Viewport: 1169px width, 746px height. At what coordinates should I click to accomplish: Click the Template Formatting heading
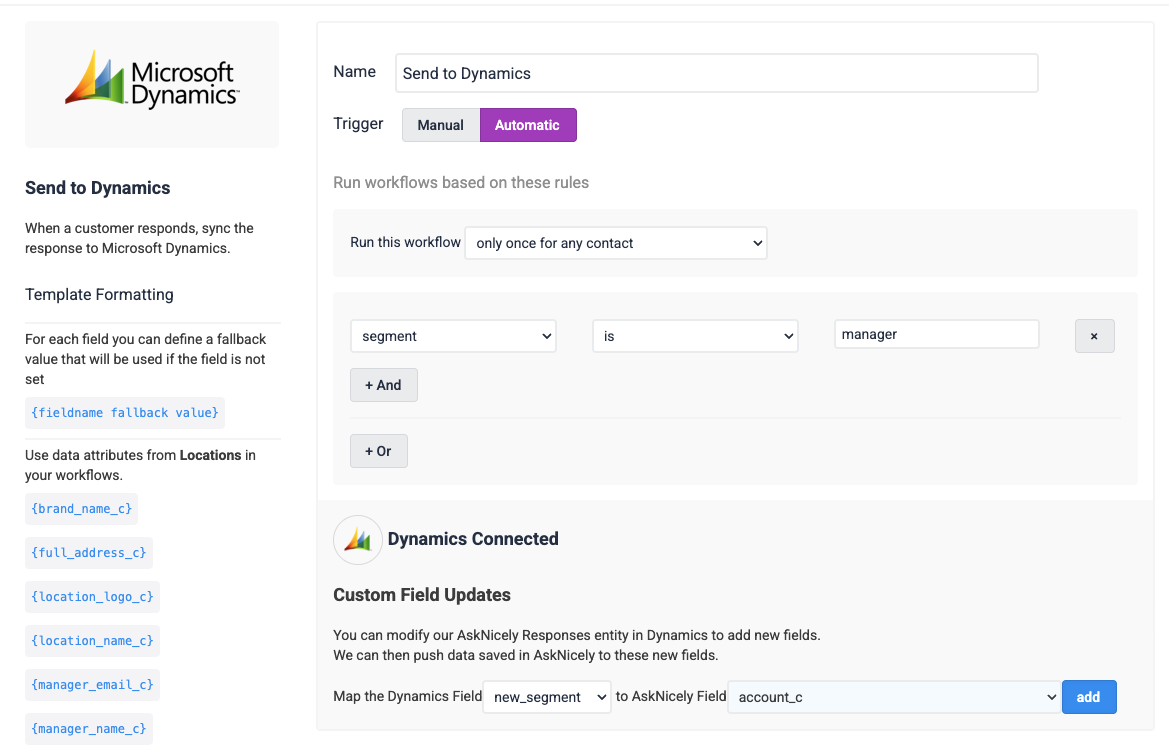click(x=99, y=294)
